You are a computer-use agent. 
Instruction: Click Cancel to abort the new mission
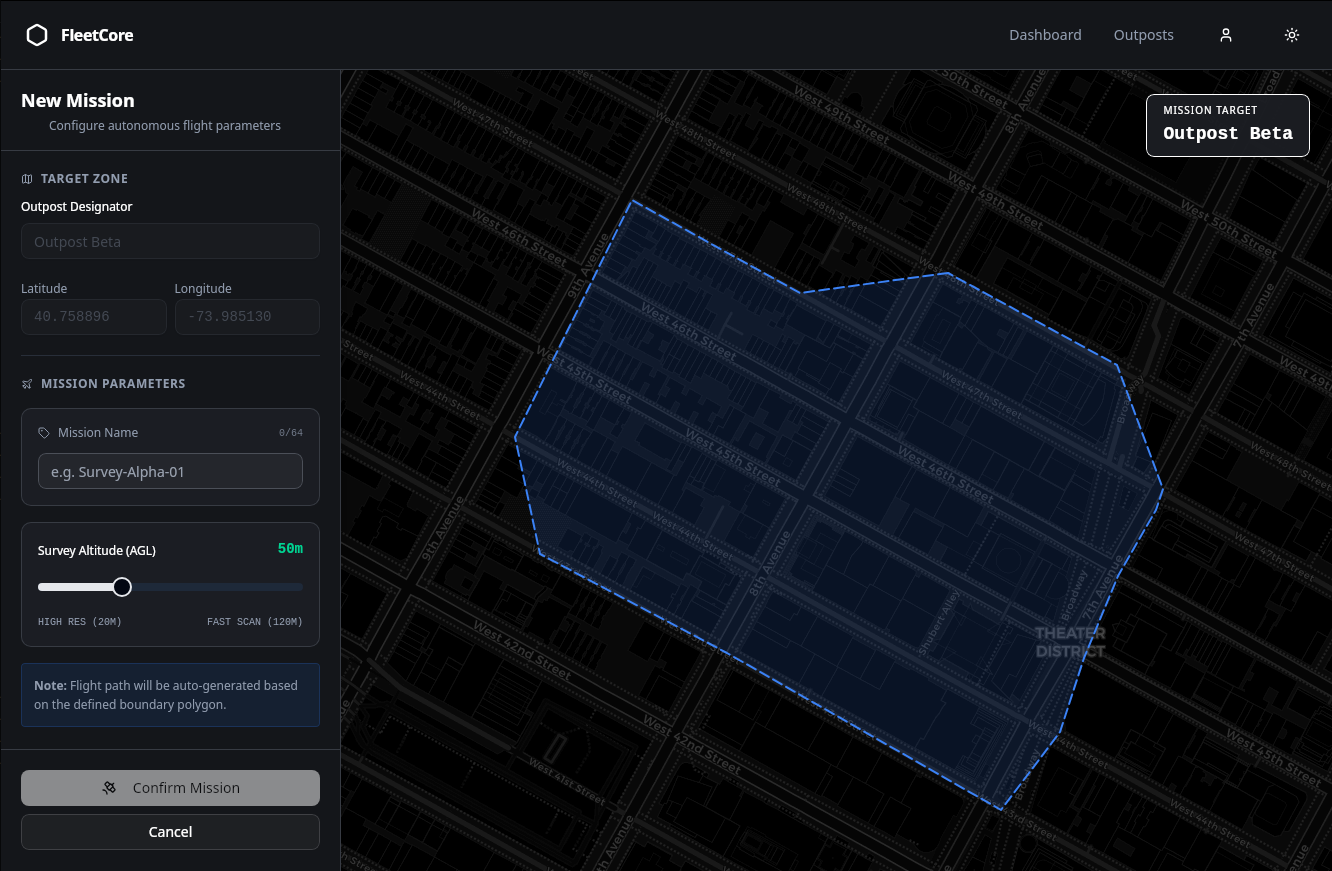point(170,831)
